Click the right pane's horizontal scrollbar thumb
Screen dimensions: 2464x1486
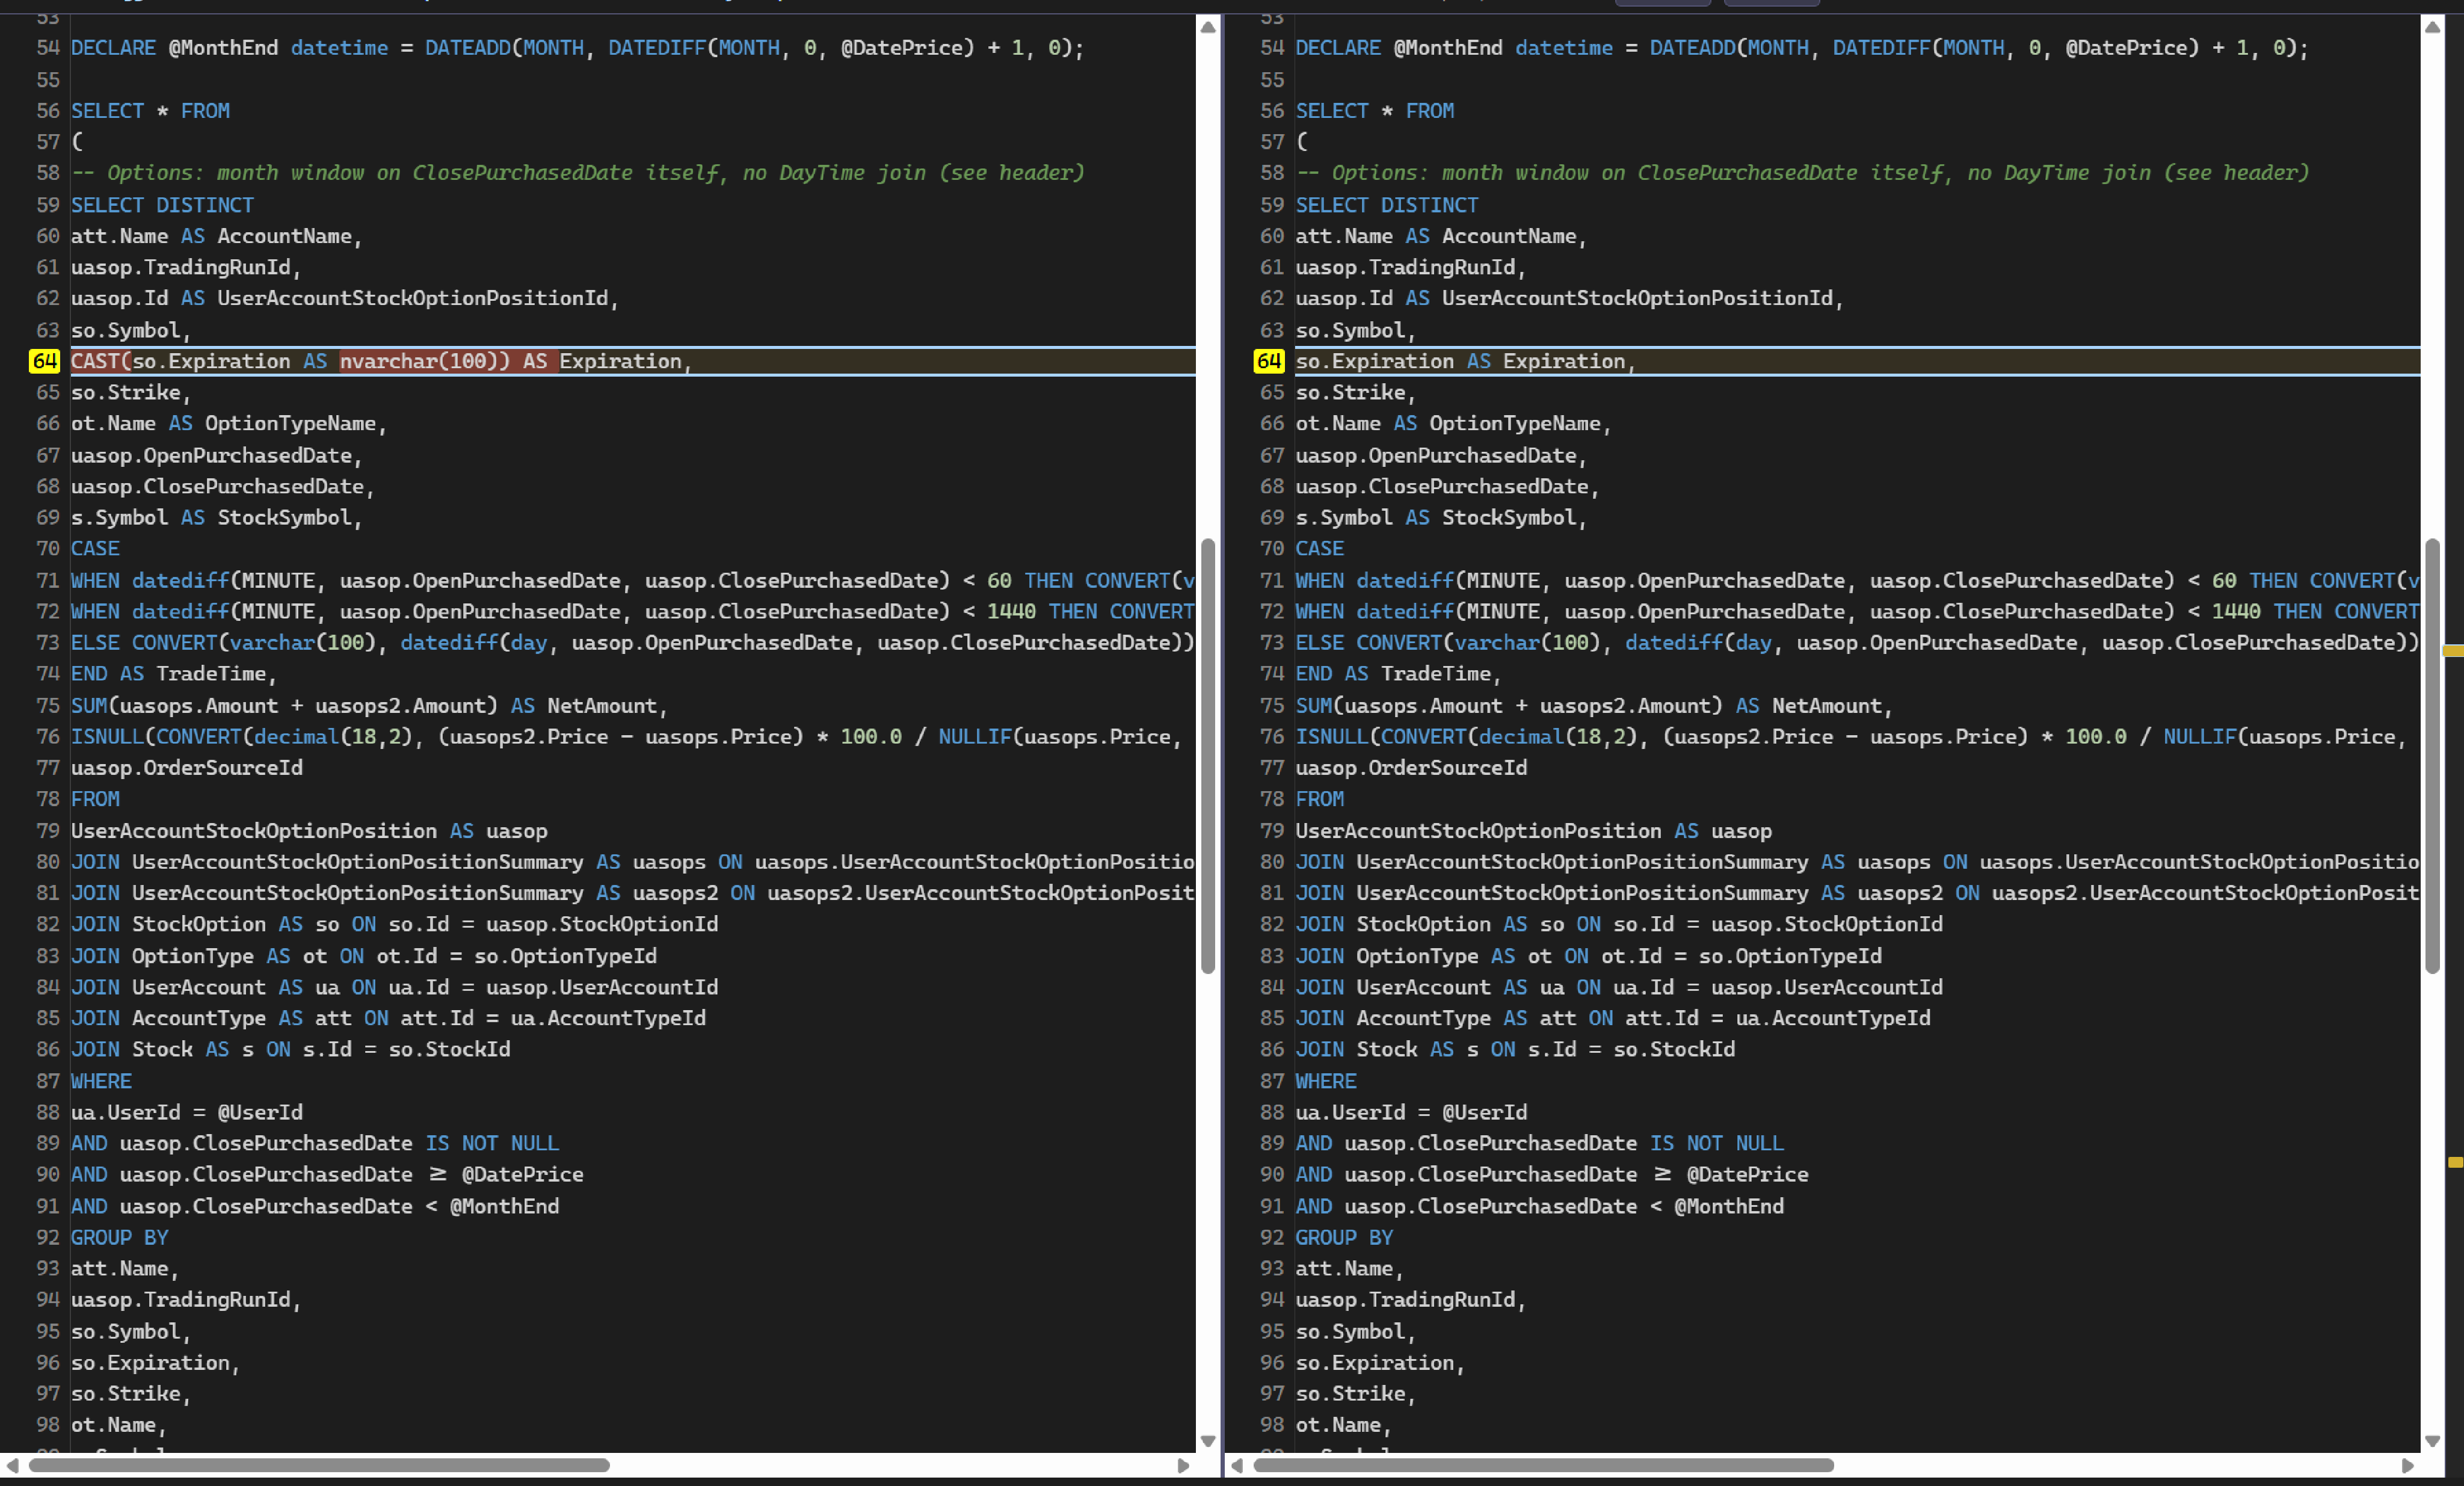(x=1544, y=1465)
